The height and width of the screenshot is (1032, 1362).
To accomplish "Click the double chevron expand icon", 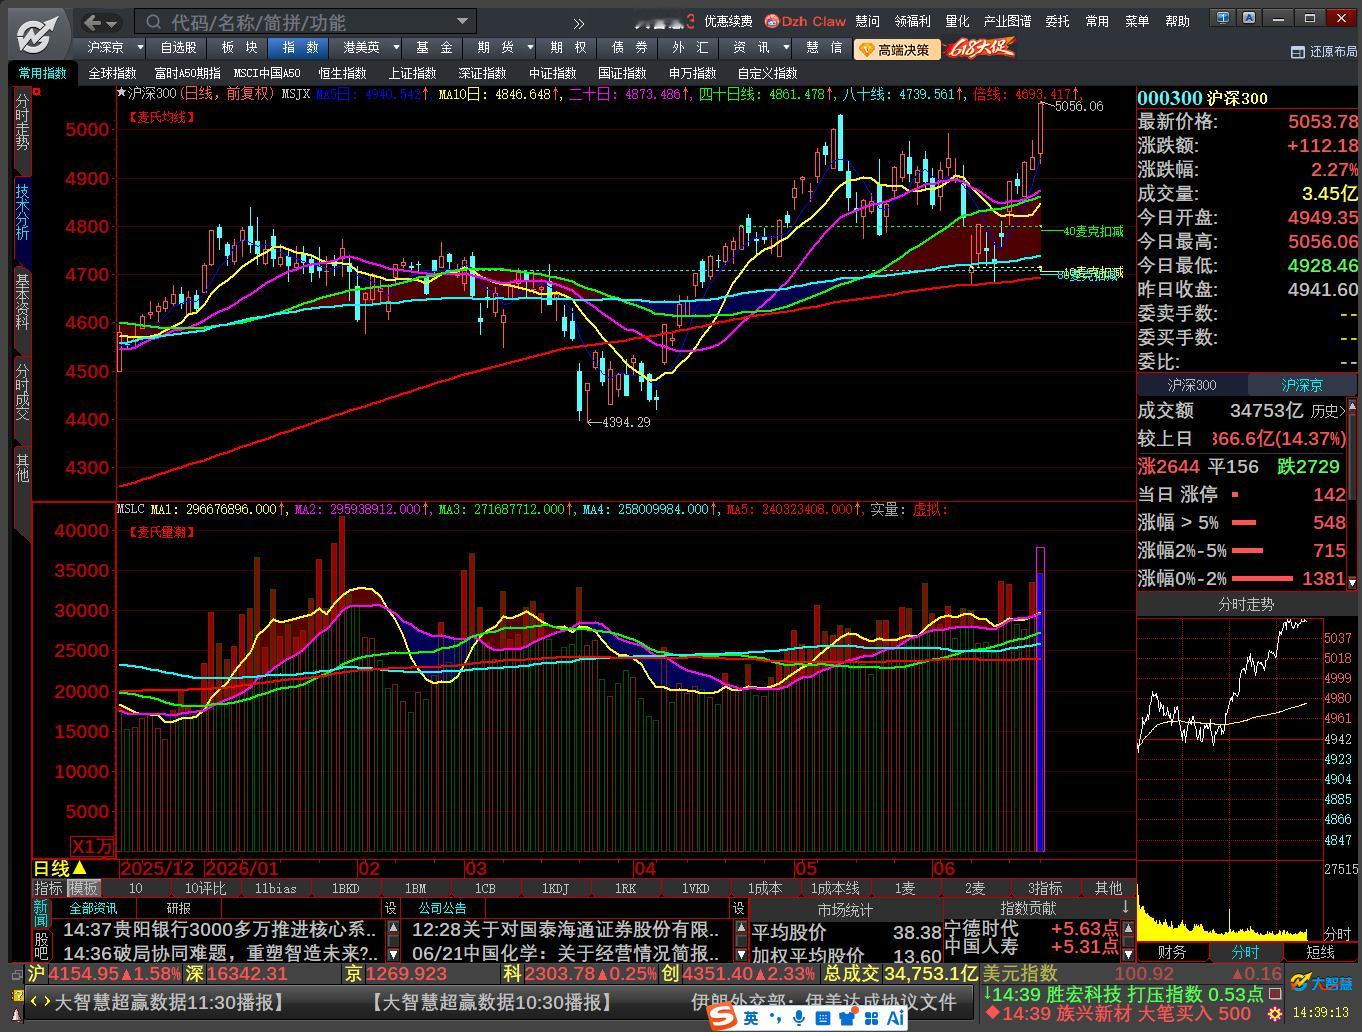I will [579, 23].
